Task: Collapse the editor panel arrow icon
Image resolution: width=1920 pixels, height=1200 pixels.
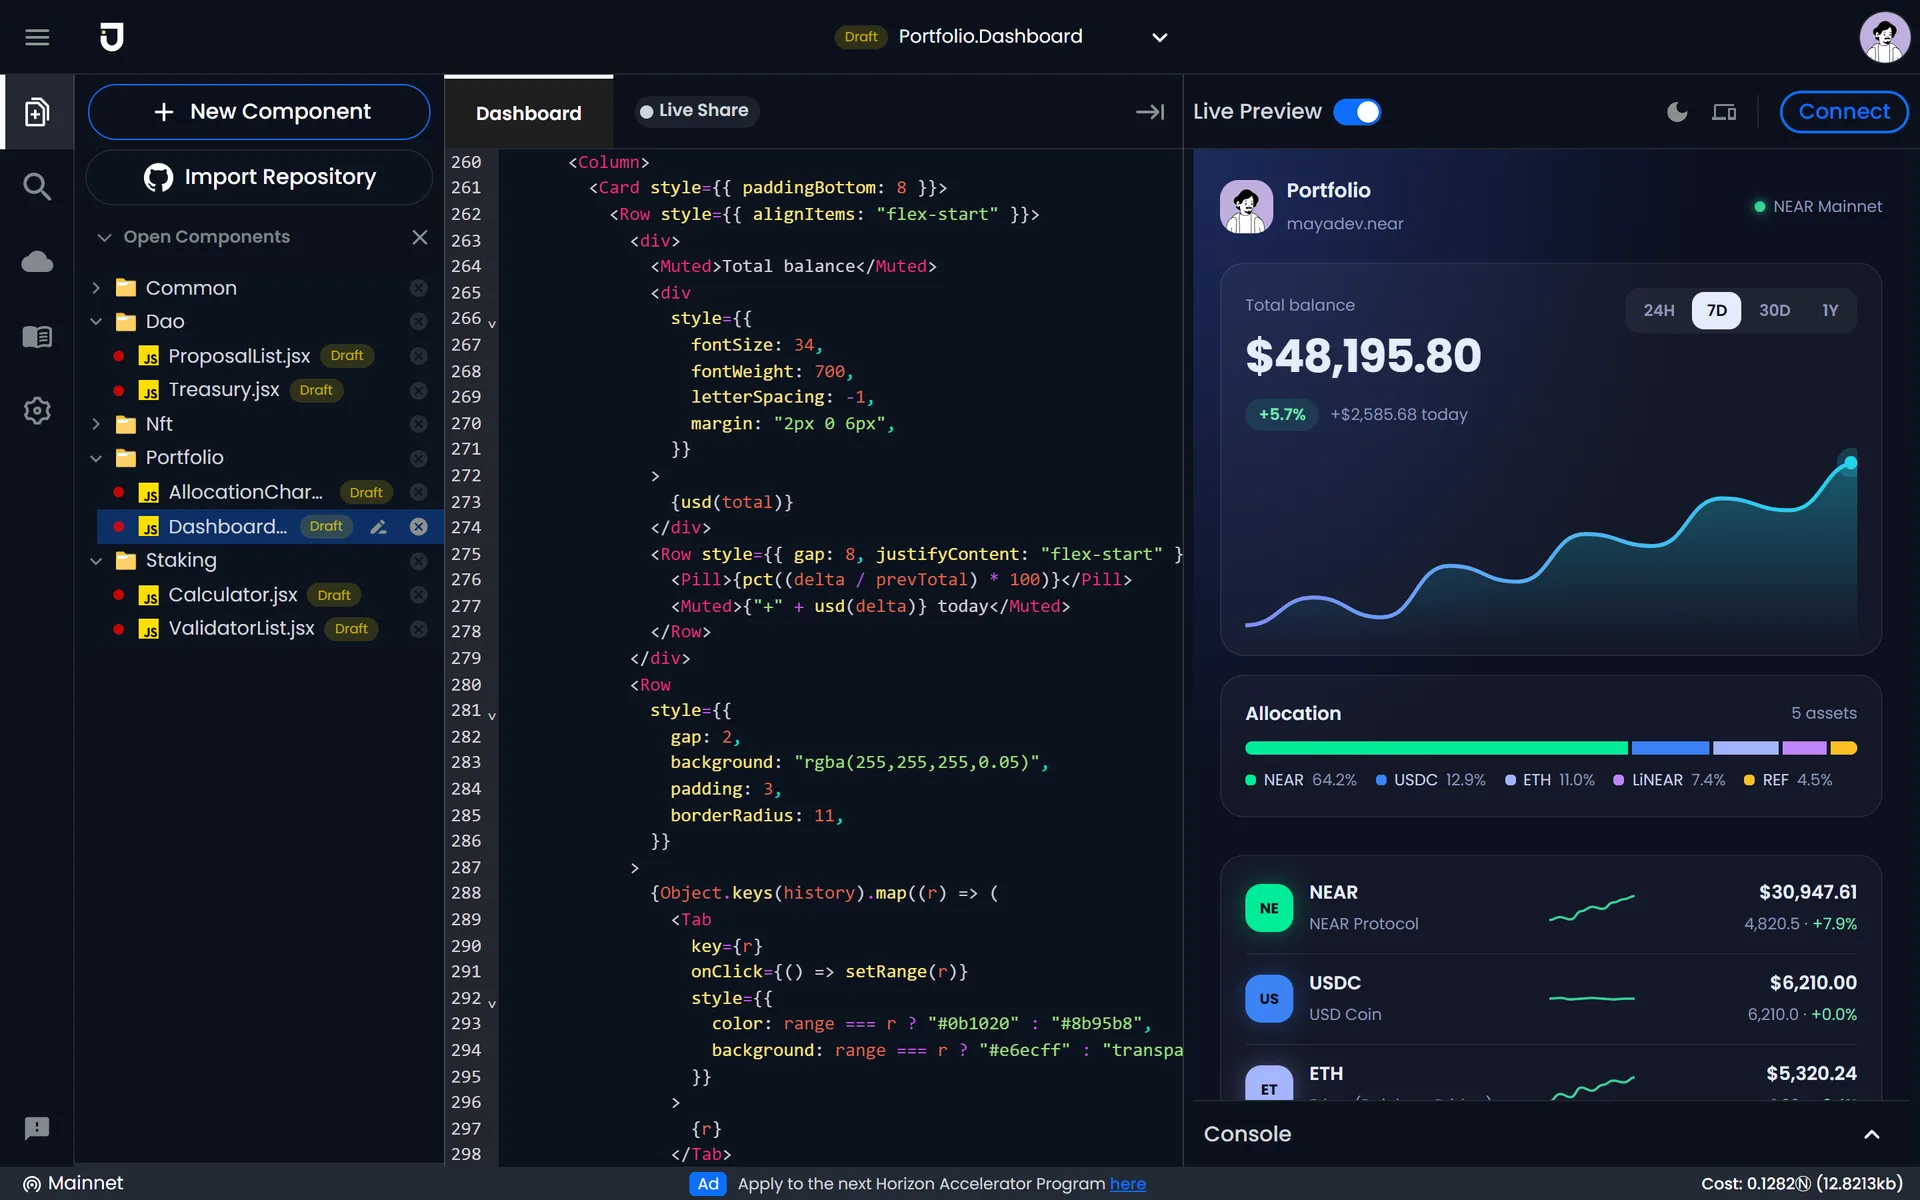Action: [x=1150, y=112]
